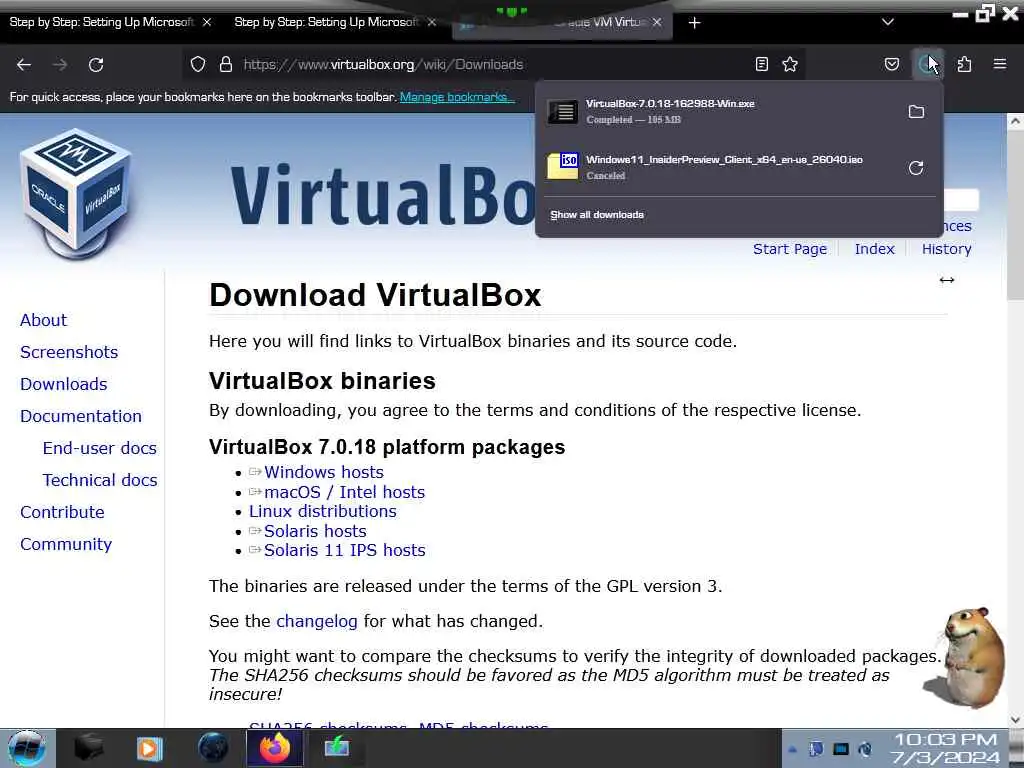Click the Solaris hosts link

point(315,531)
